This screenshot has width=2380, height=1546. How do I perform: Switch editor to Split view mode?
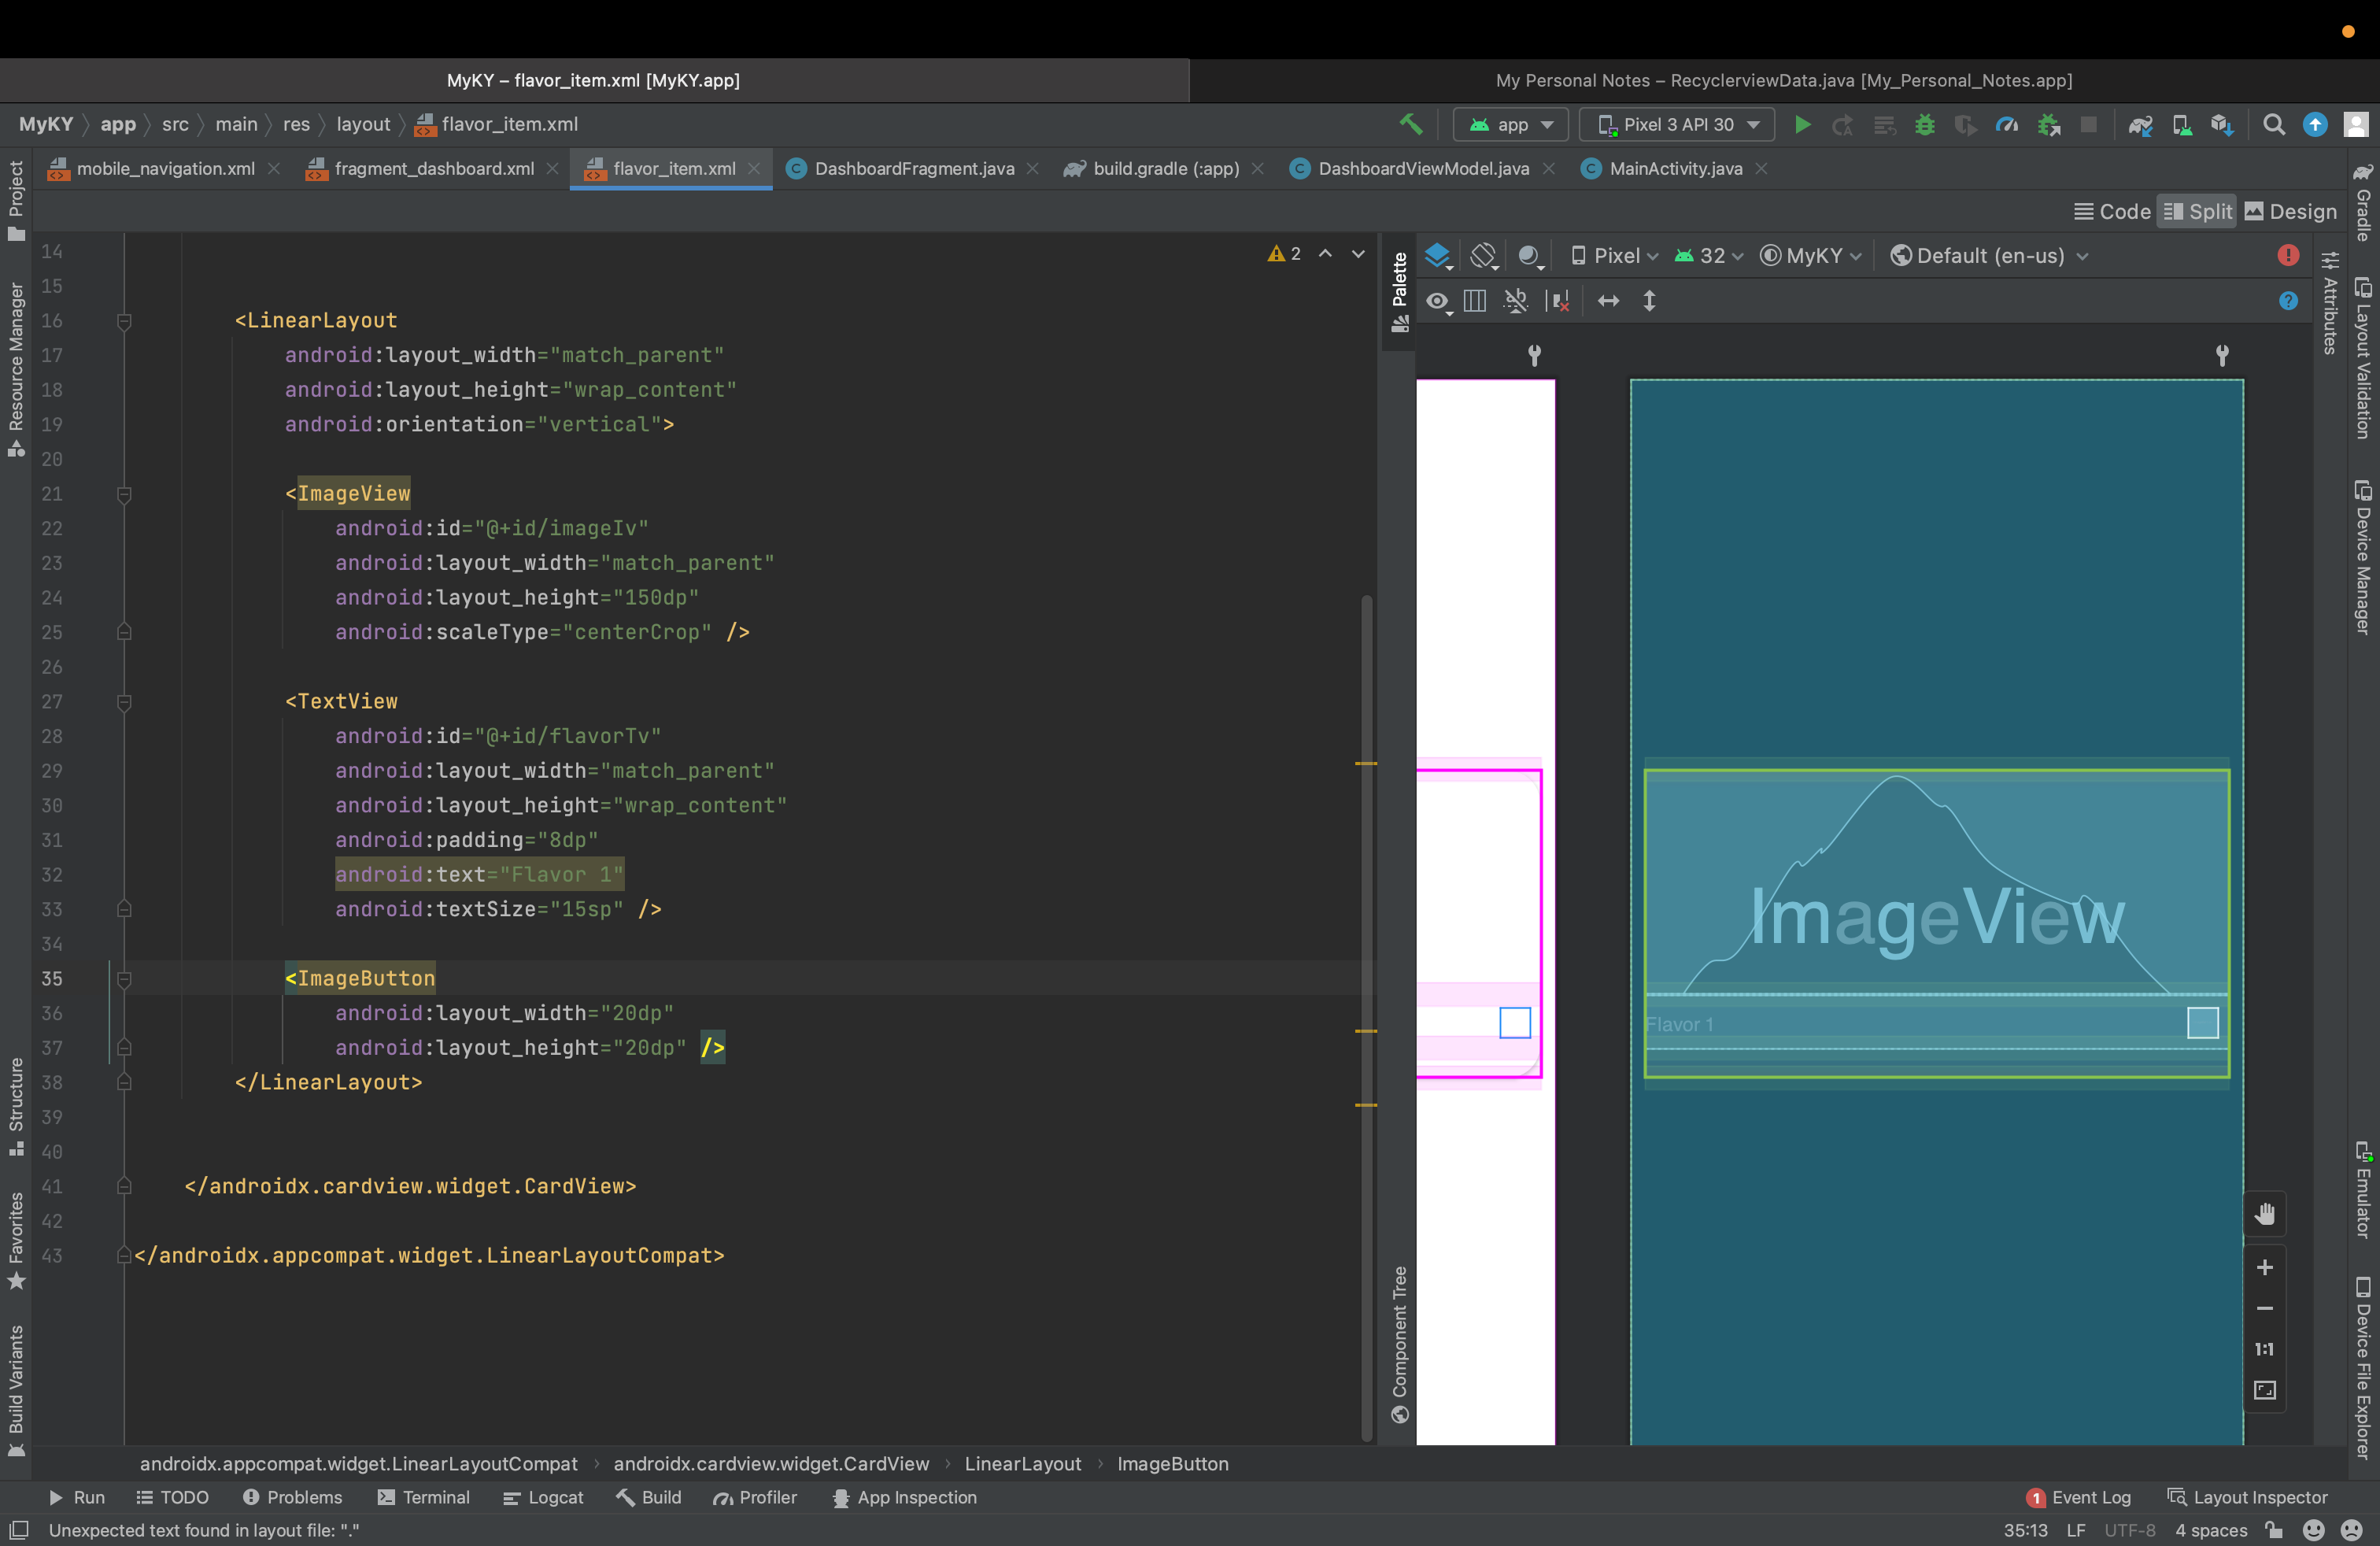coord(2197,211)
